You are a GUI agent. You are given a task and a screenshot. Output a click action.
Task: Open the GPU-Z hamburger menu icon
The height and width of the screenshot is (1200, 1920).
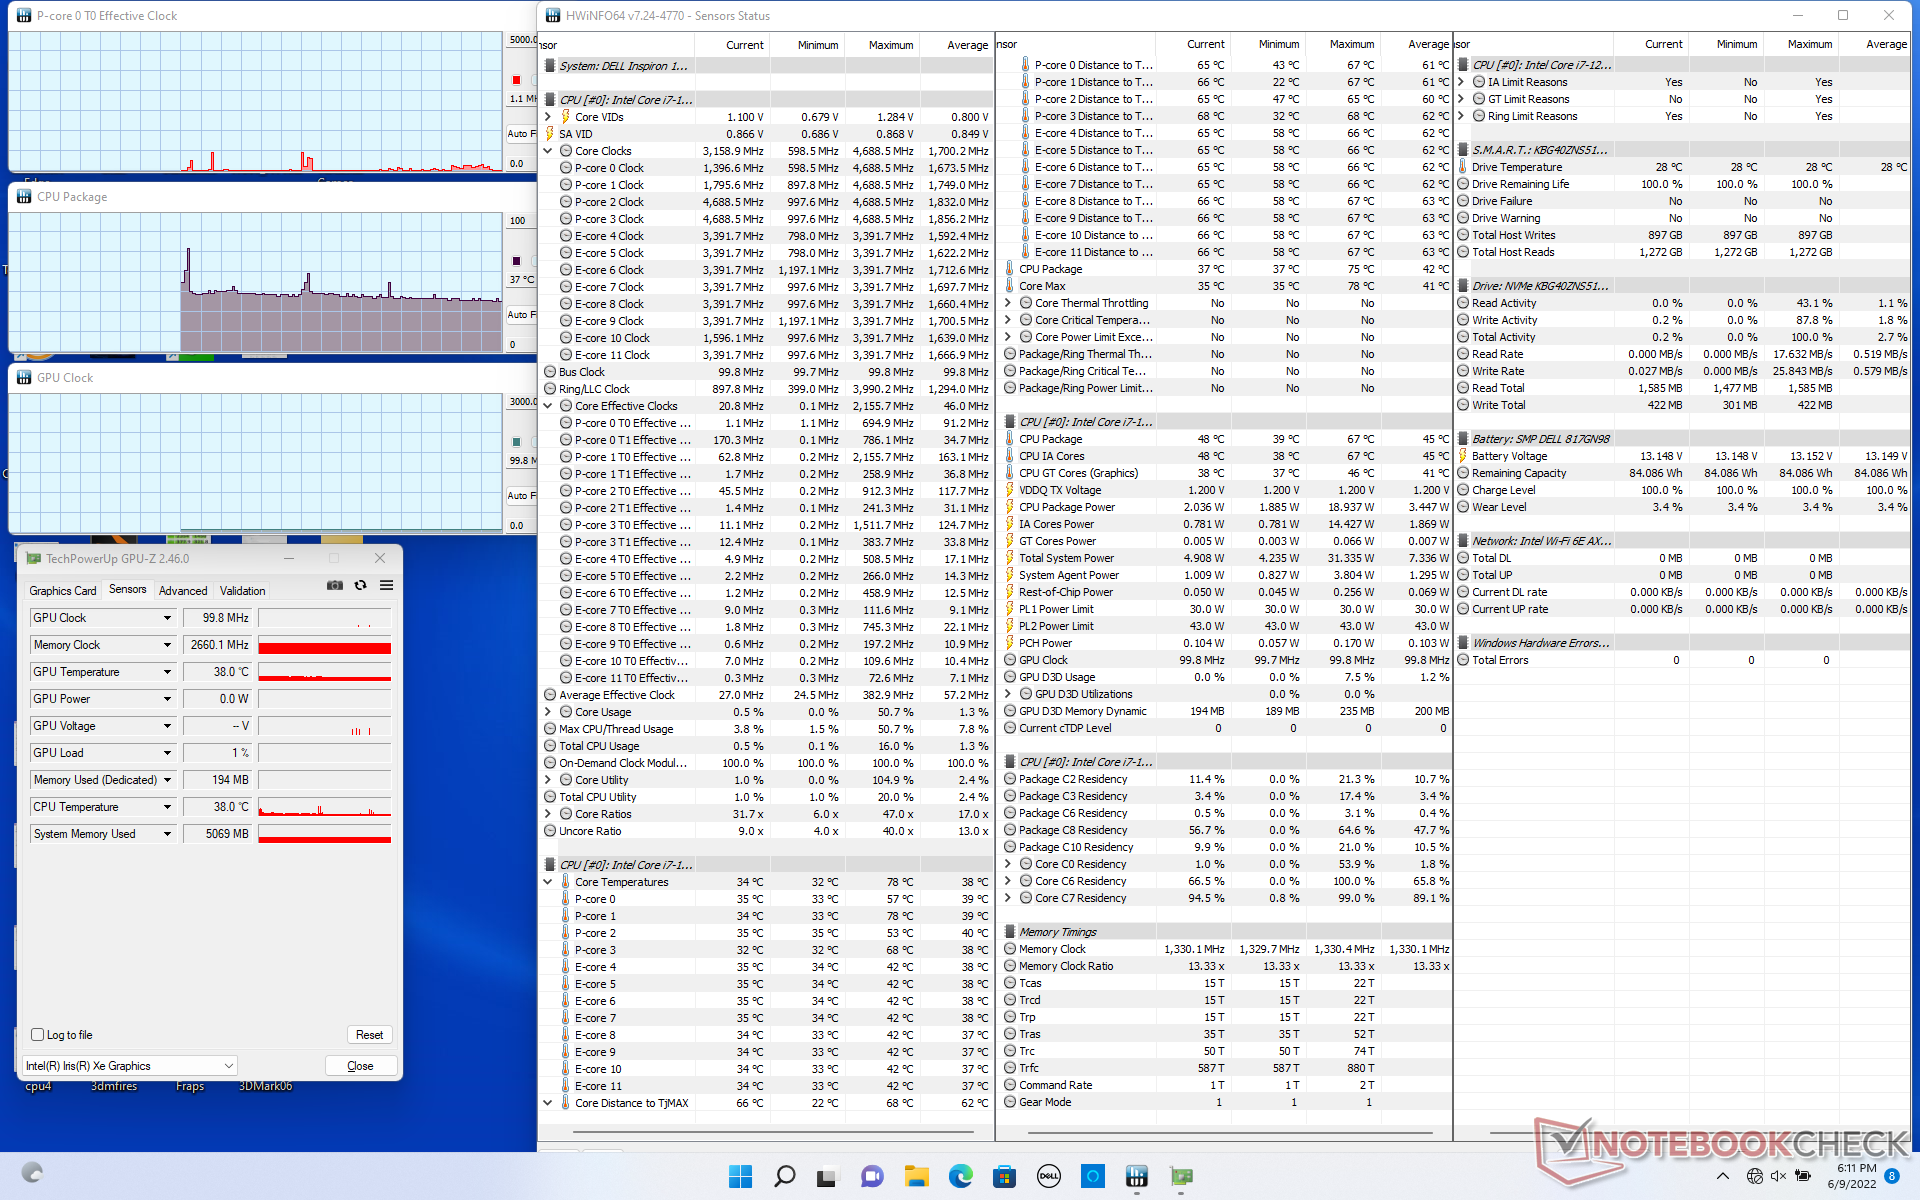point(386,586)
